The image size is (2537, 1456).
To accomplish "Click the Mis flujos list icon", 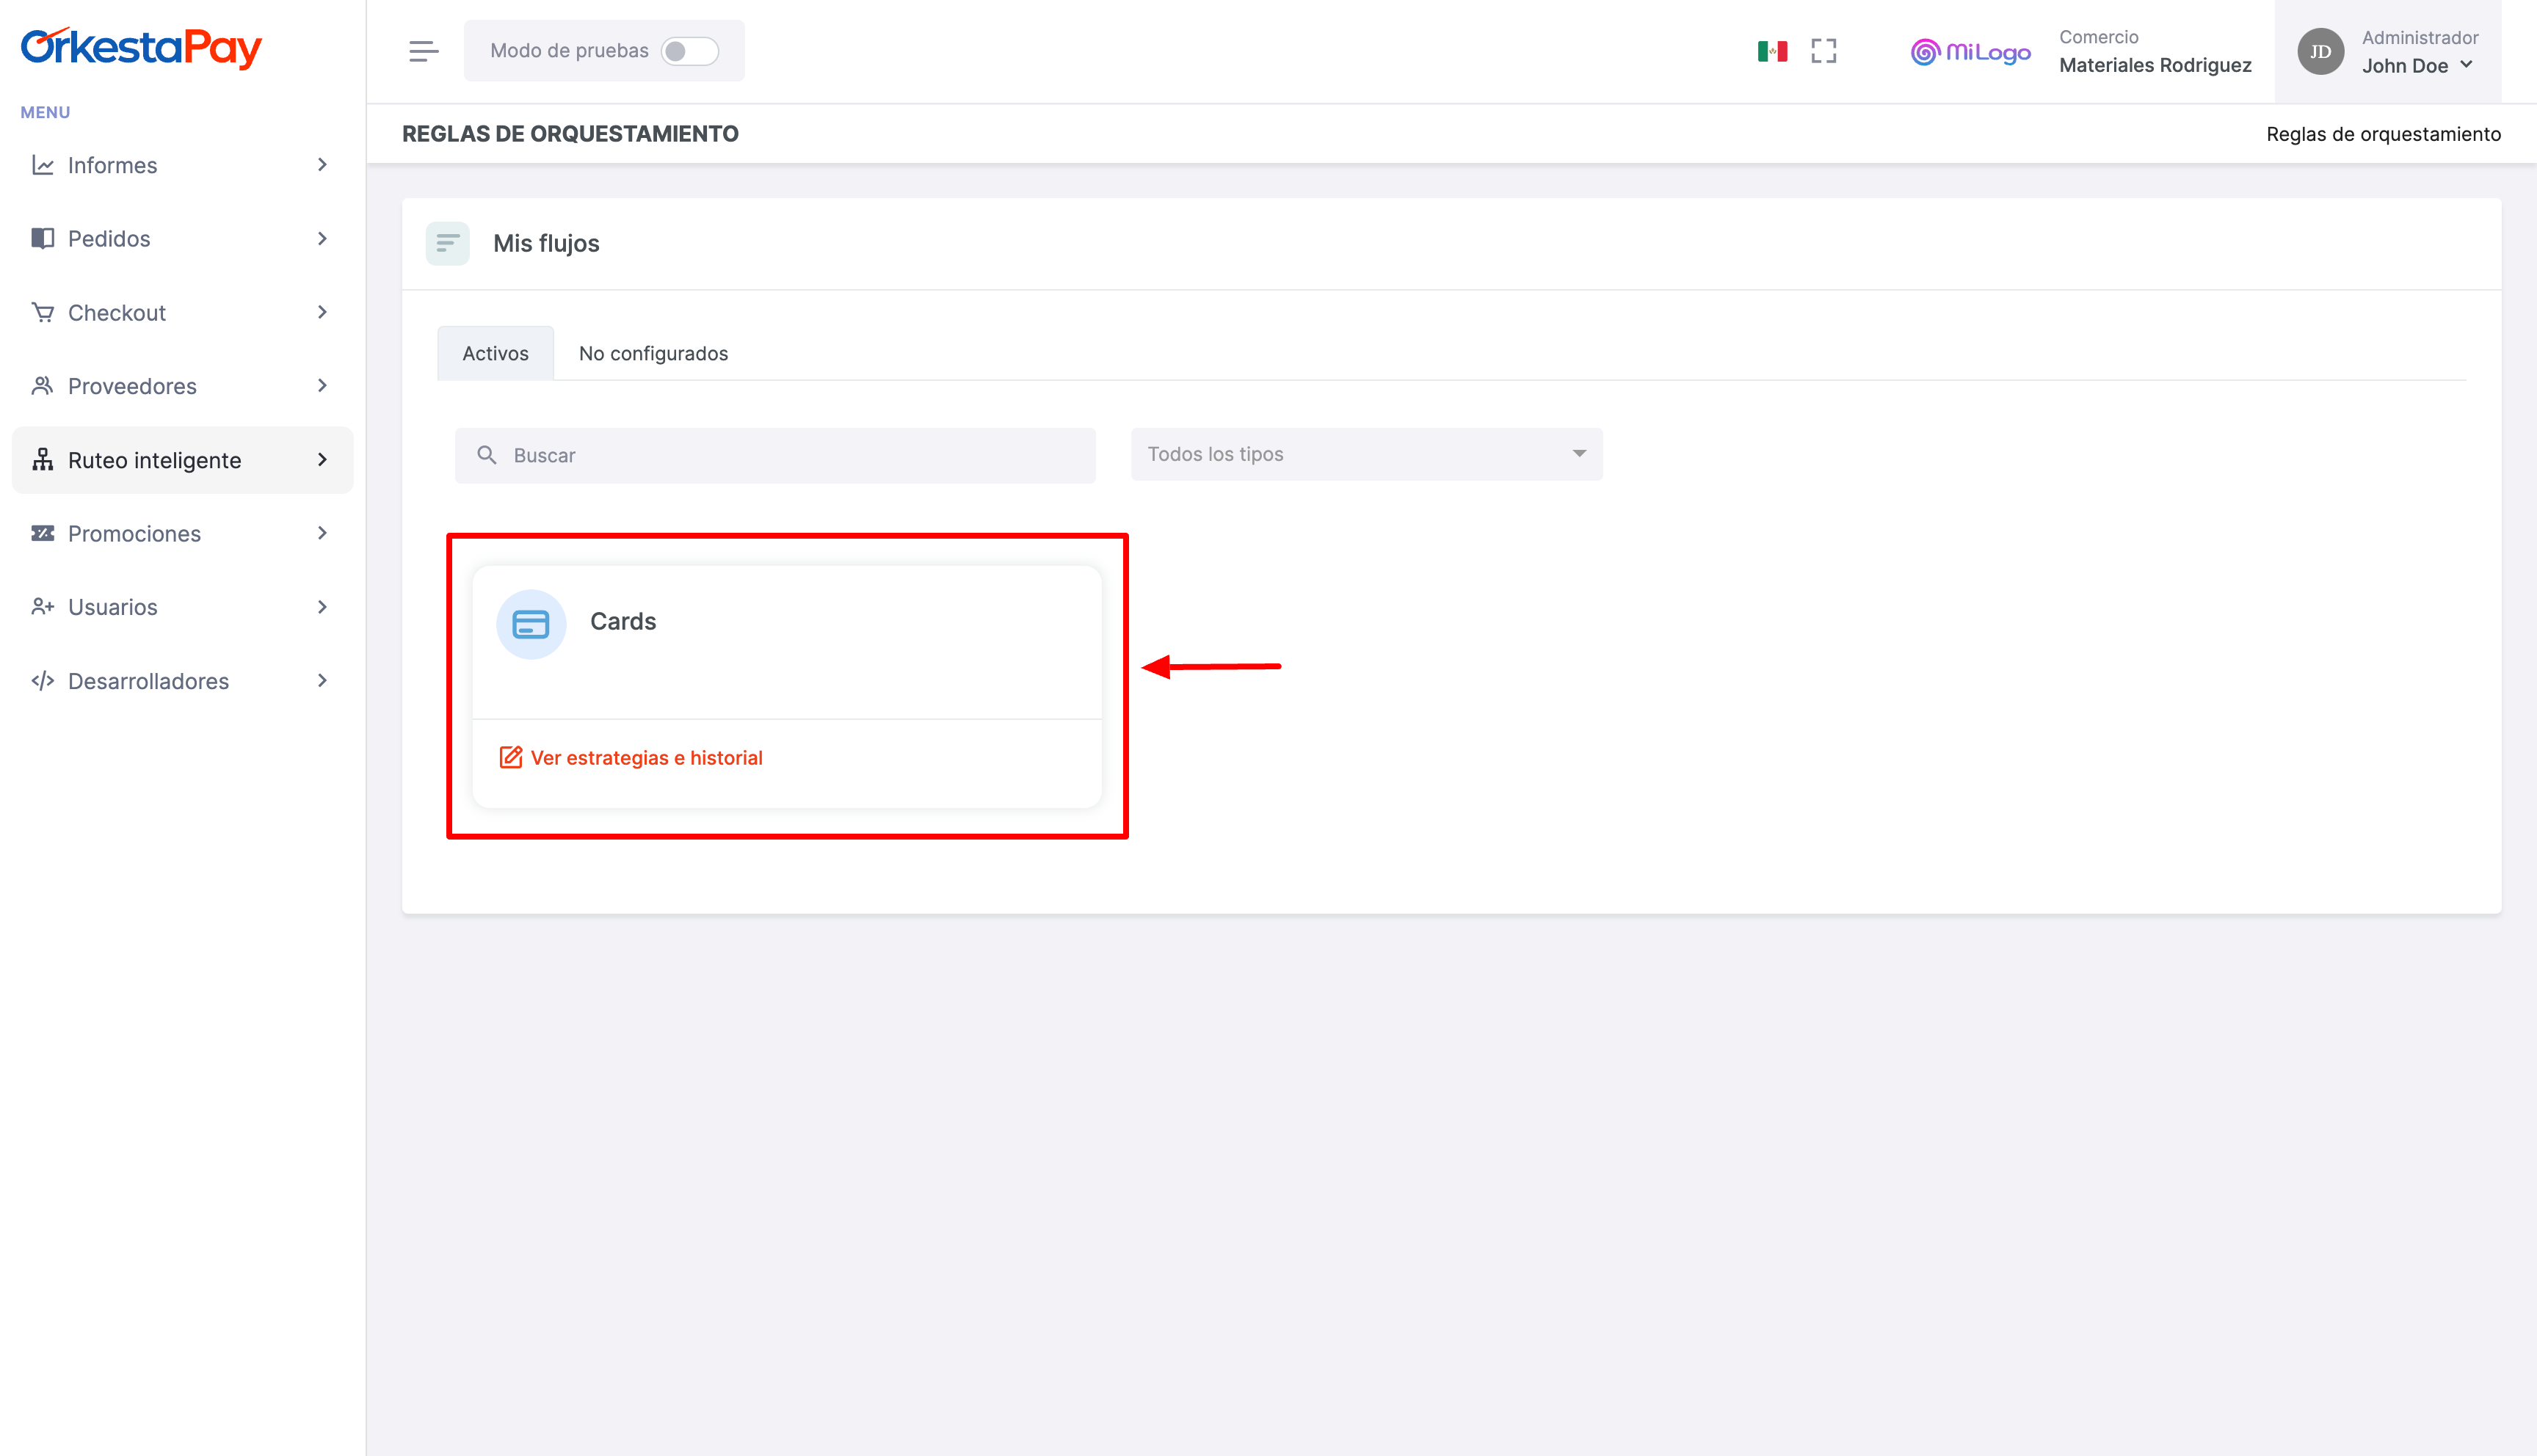I will click(448, 243).
